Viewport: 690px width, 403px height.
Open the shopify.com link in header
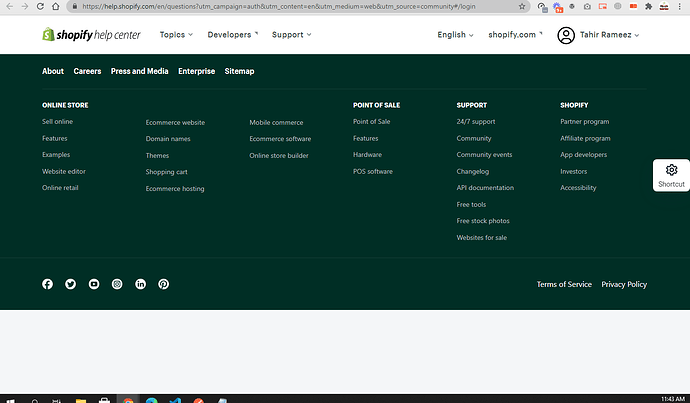515,34
